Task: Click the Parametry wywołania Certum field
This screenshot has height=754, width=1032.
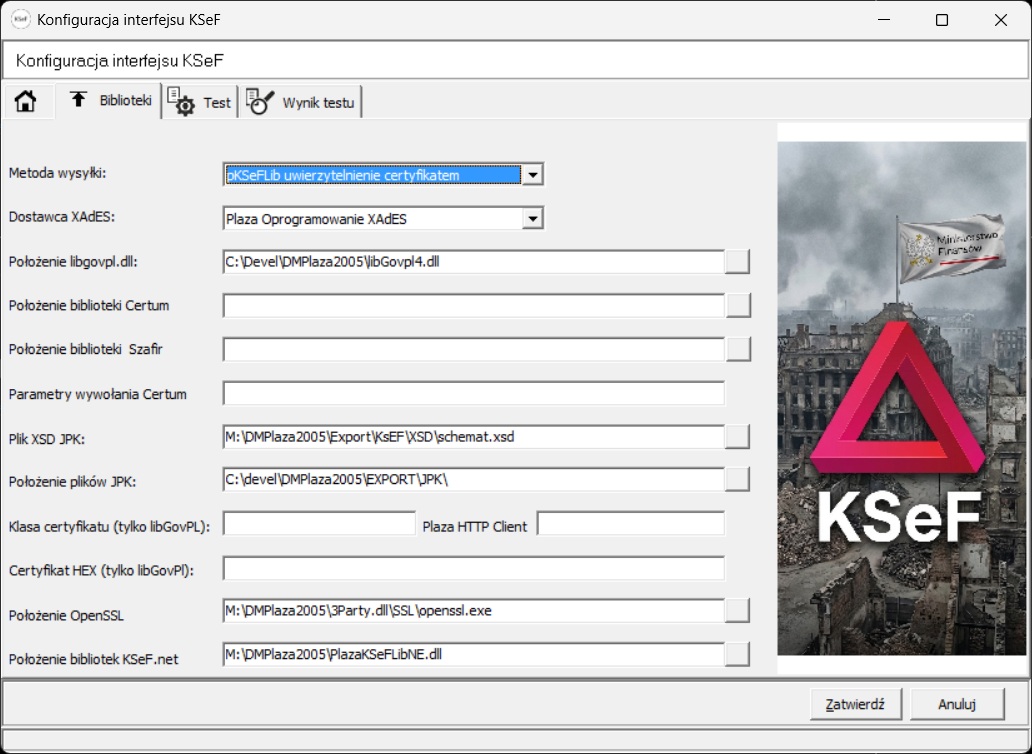Action: 474,393
